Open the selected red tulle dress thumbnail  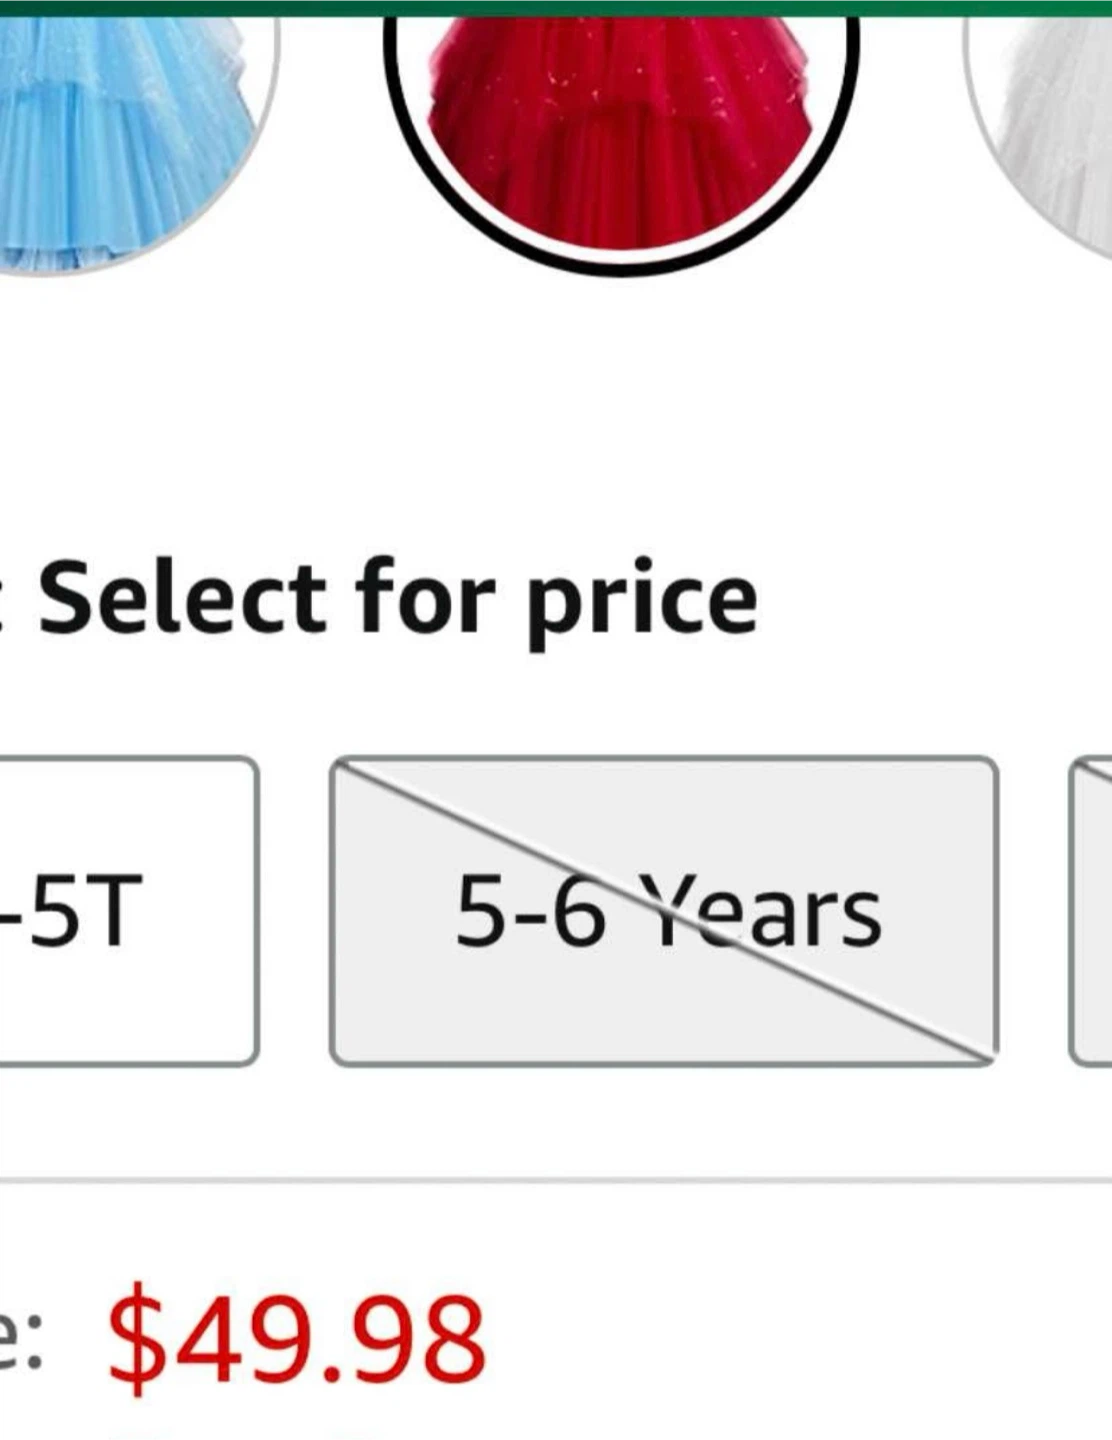(x=621, y=140)
